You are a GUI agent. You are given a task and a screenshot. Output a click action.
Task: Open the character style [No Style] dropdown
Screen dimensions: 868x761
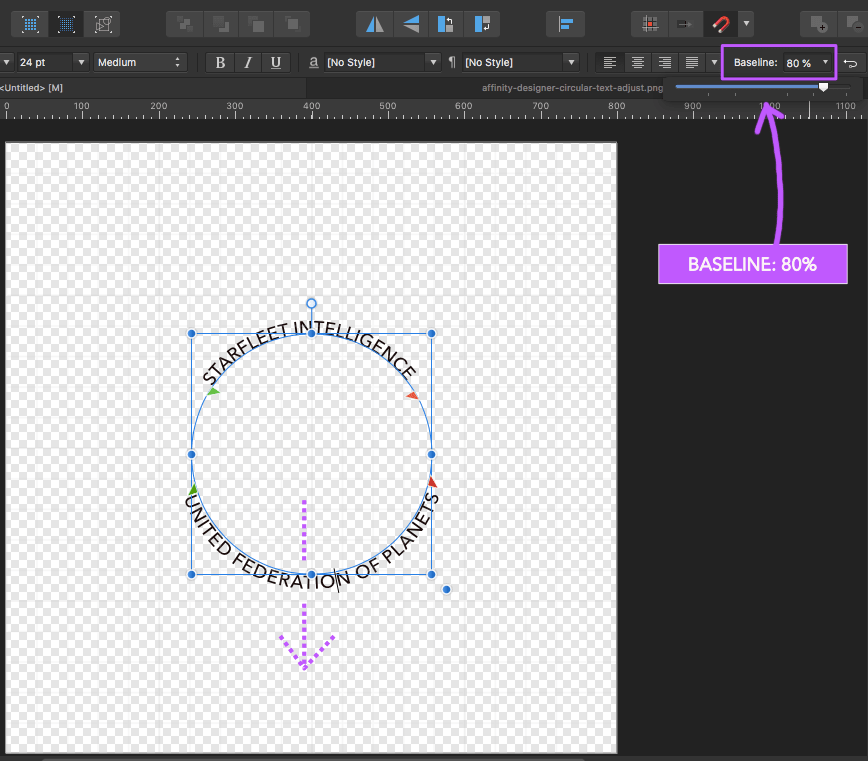click(433, 62)
